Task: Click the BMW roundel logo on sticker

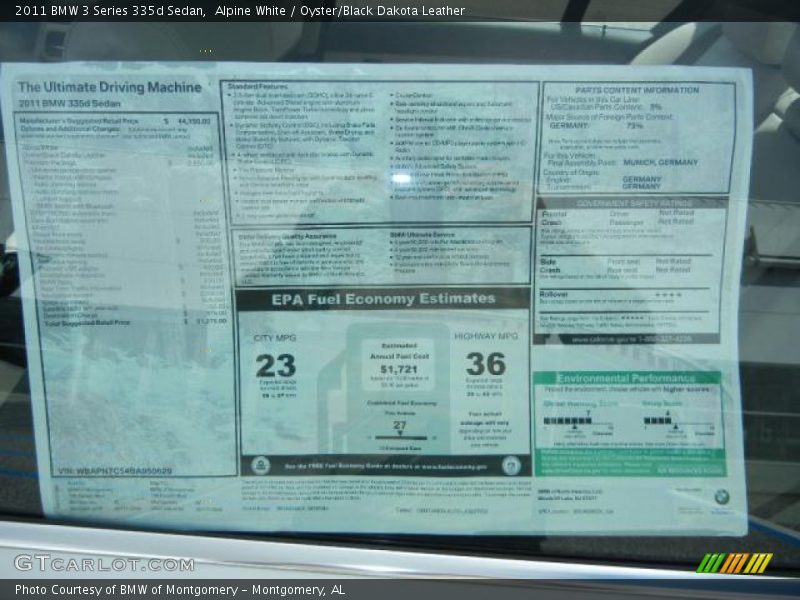Action: coord(721,497)
